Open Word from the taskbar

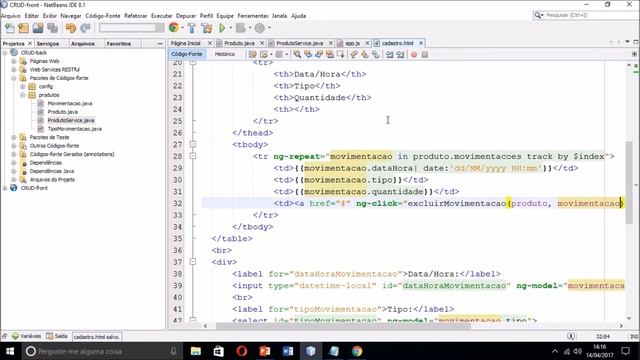click(x=288, y=351)
